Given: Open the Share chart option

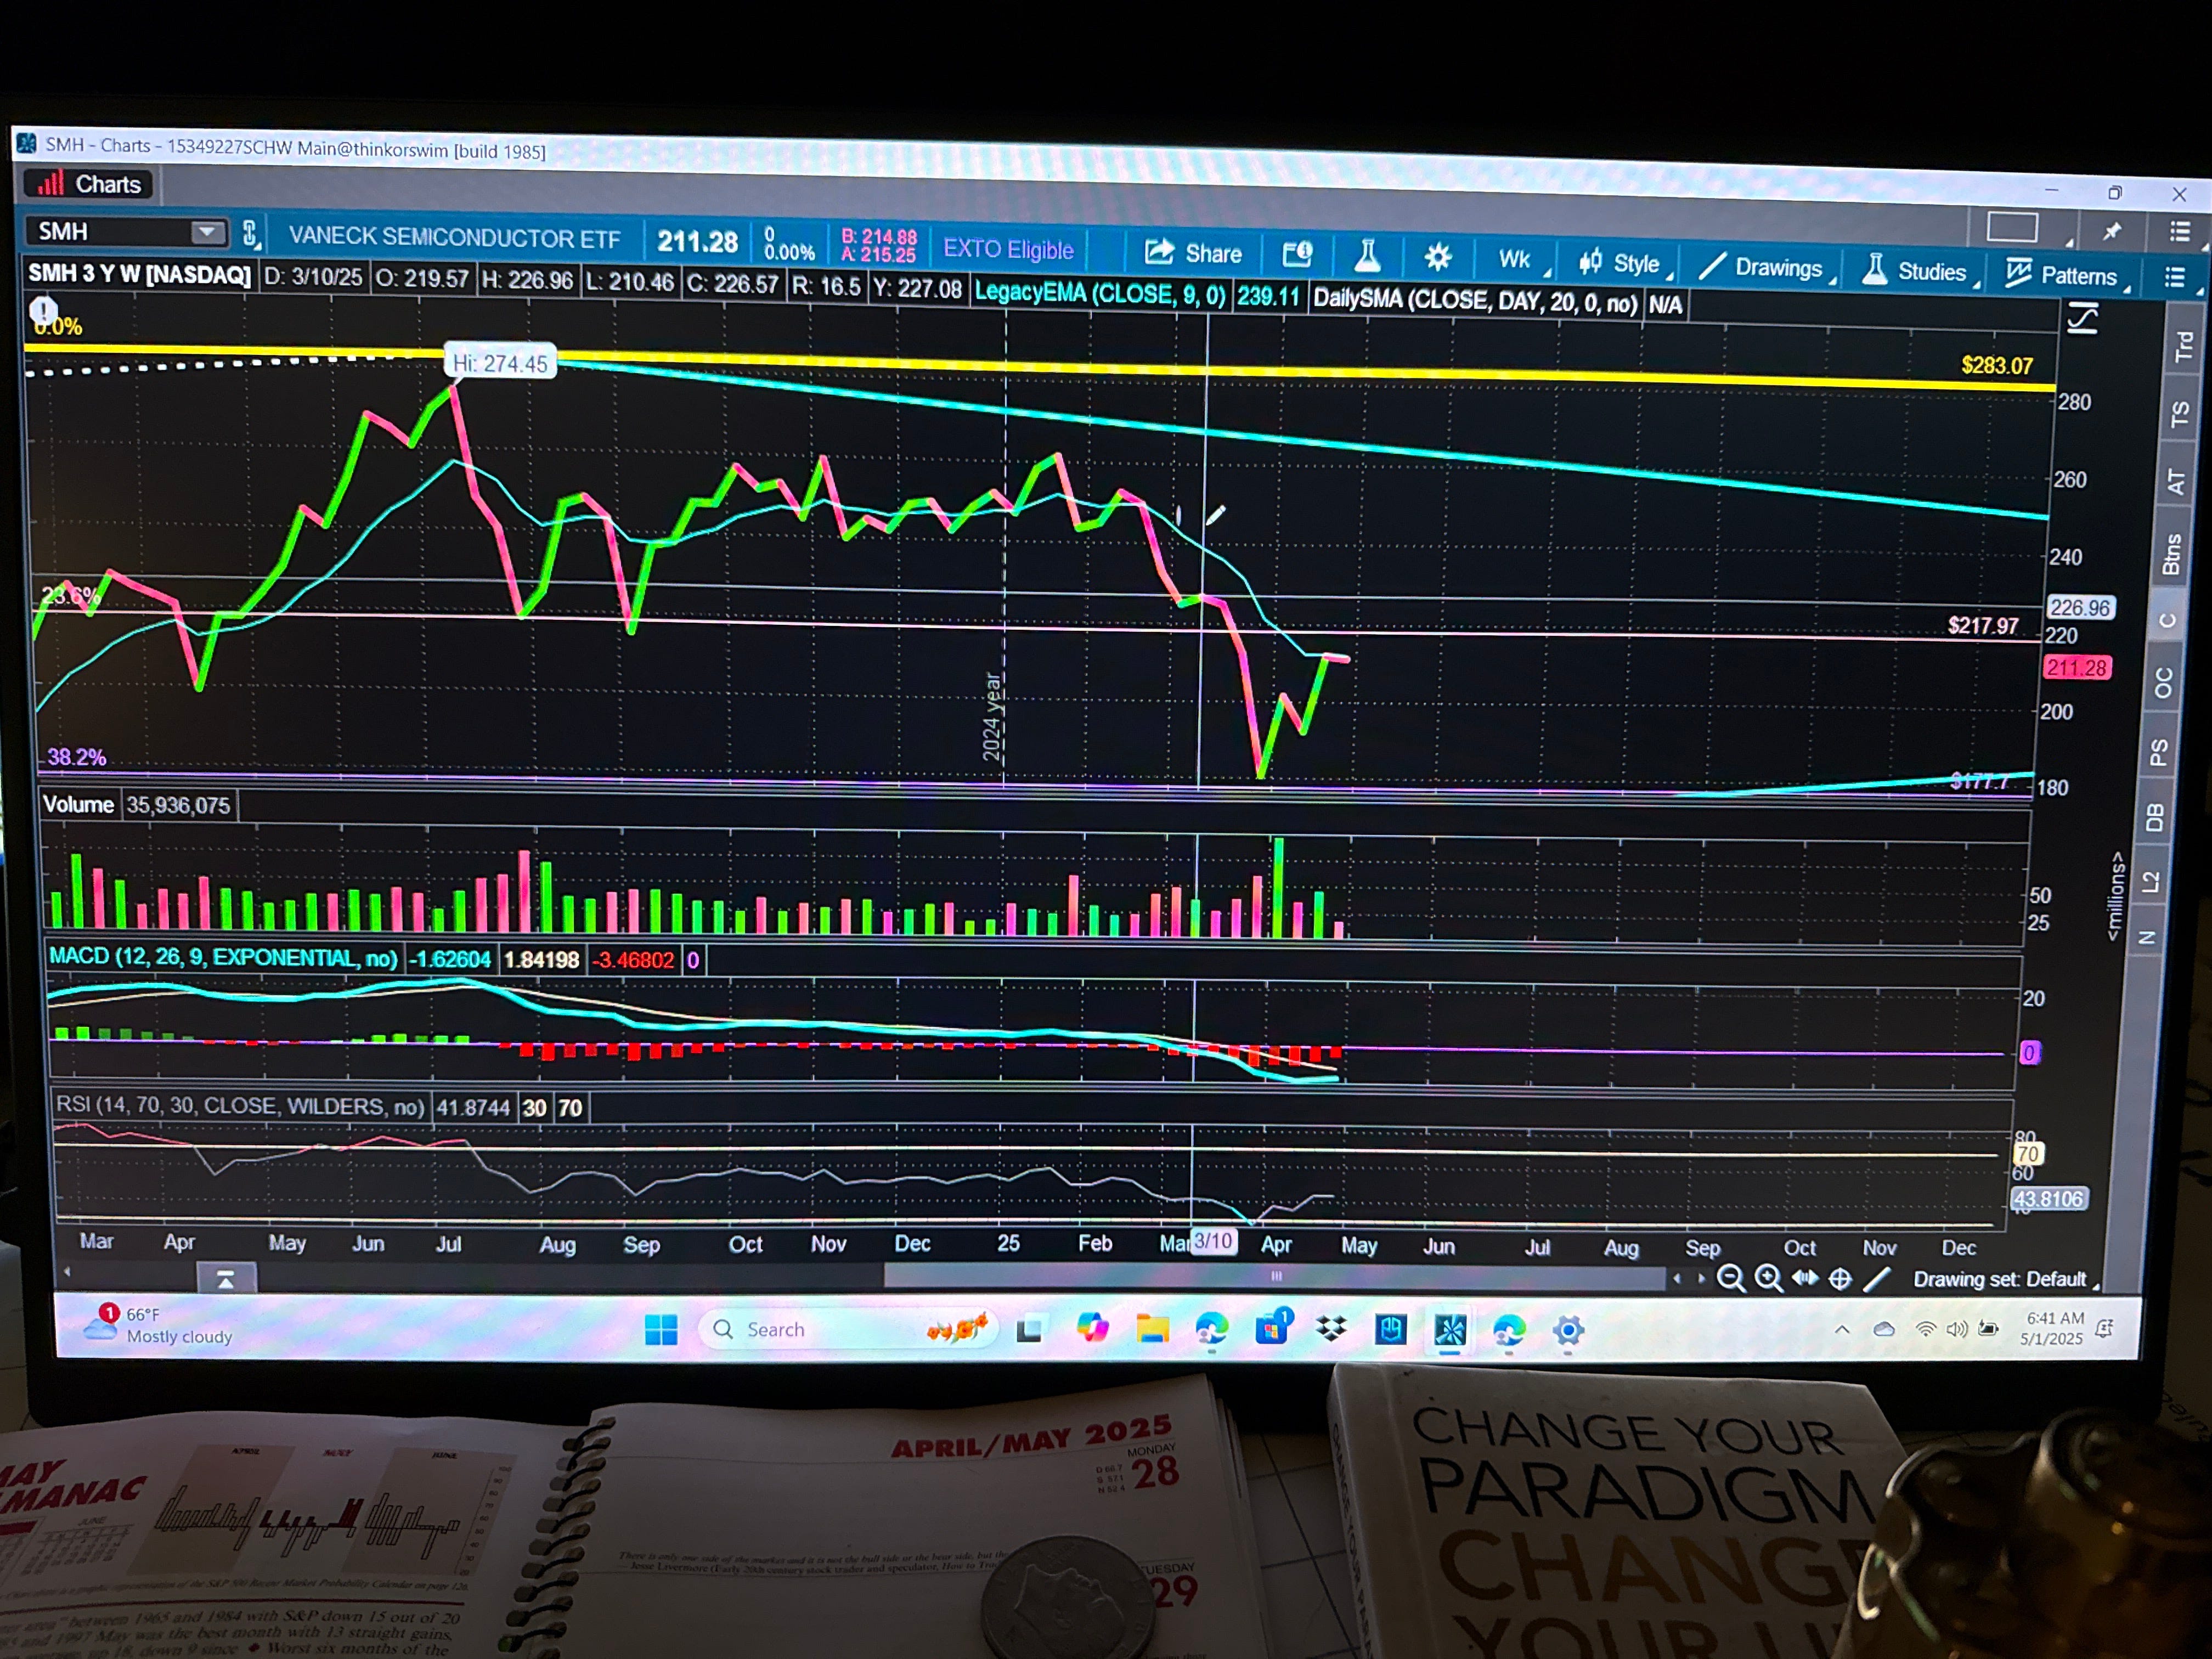Looking at the screenshot, I should (x=1193, y=253).
